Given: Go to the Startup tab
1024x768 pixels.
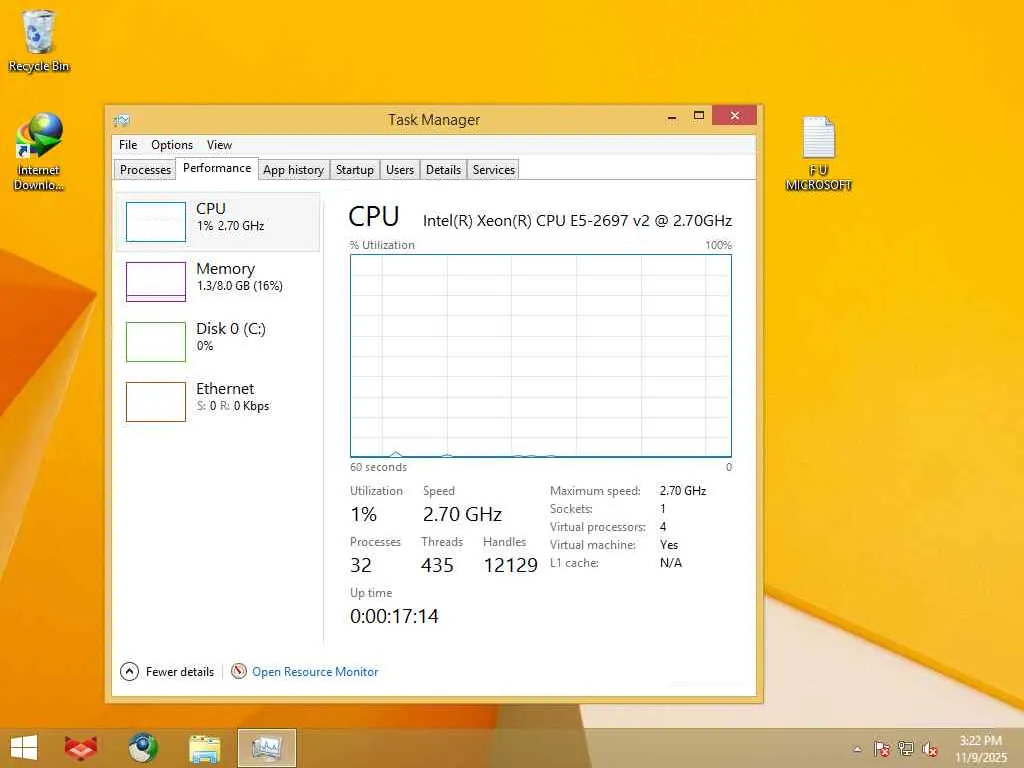Looking at the screenshot, I should (x=355, y=170).
